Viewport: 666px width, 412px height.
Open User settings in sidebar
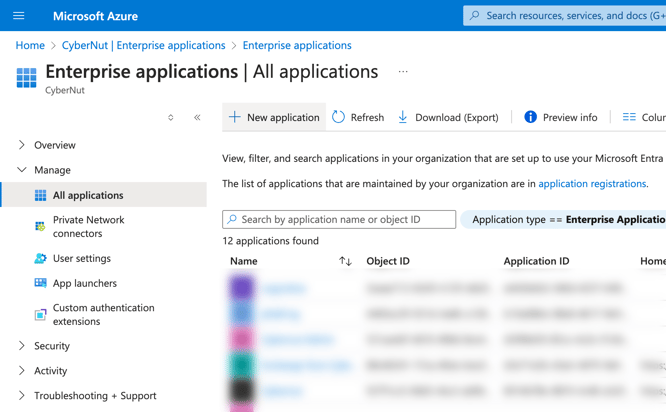[82, 258]
